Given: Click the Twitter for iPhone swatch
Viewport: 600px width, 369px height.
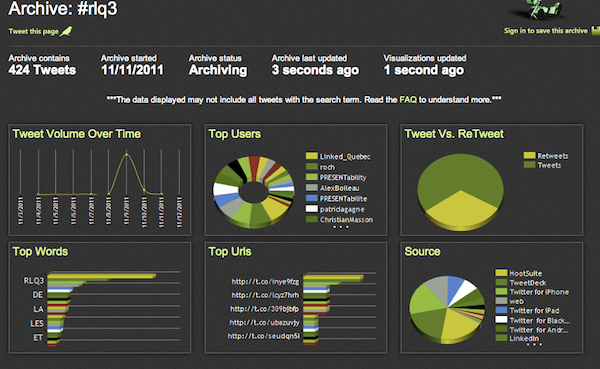Looking at the screenshot, I should tap(501, 292).
